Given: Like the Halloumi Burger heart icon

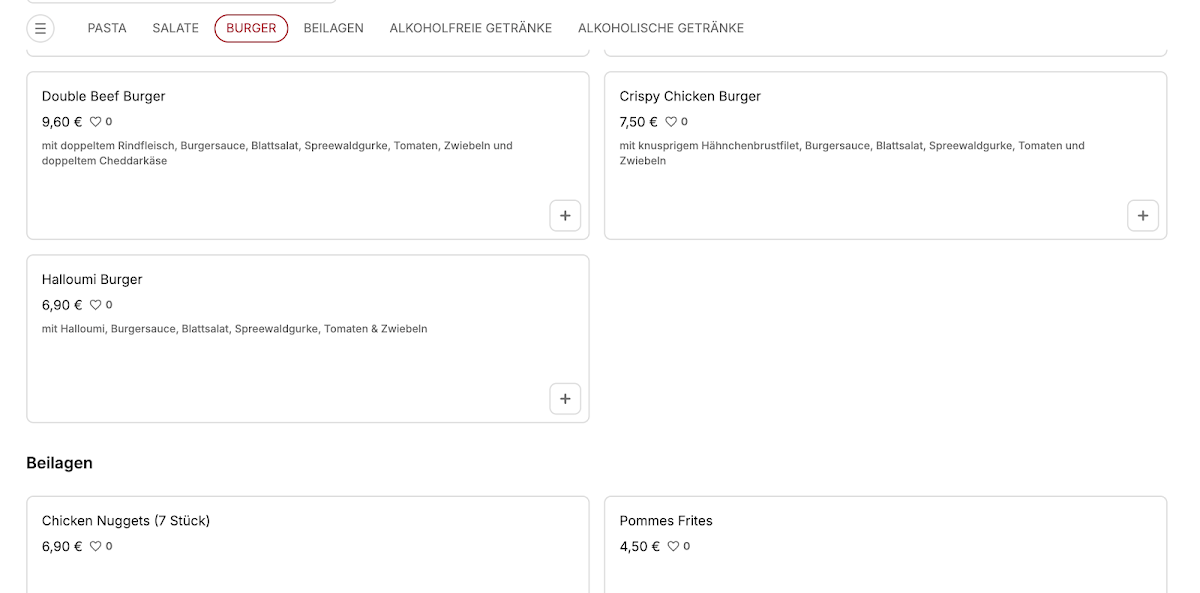Looking at the screenshot, I should click(x=96, y=305).
